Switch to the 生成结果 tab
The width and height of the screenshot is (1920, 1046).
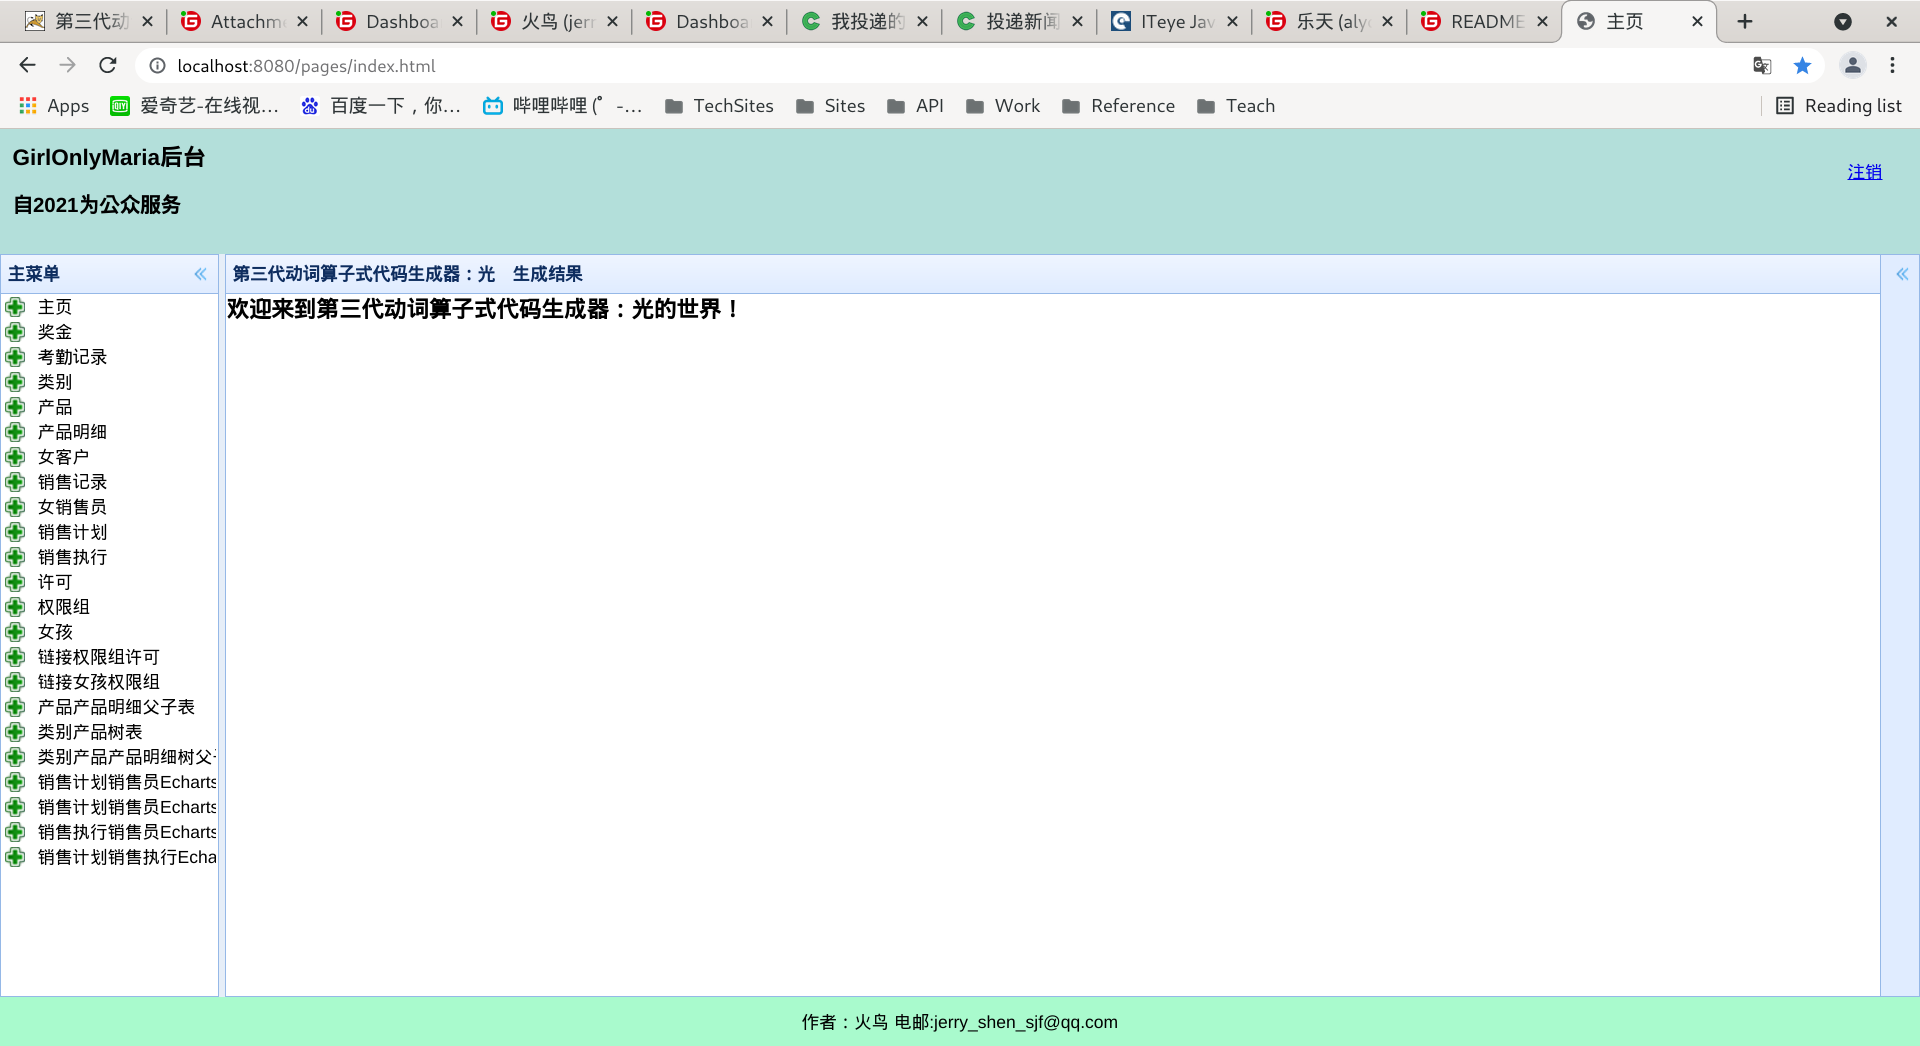point(547,273)
